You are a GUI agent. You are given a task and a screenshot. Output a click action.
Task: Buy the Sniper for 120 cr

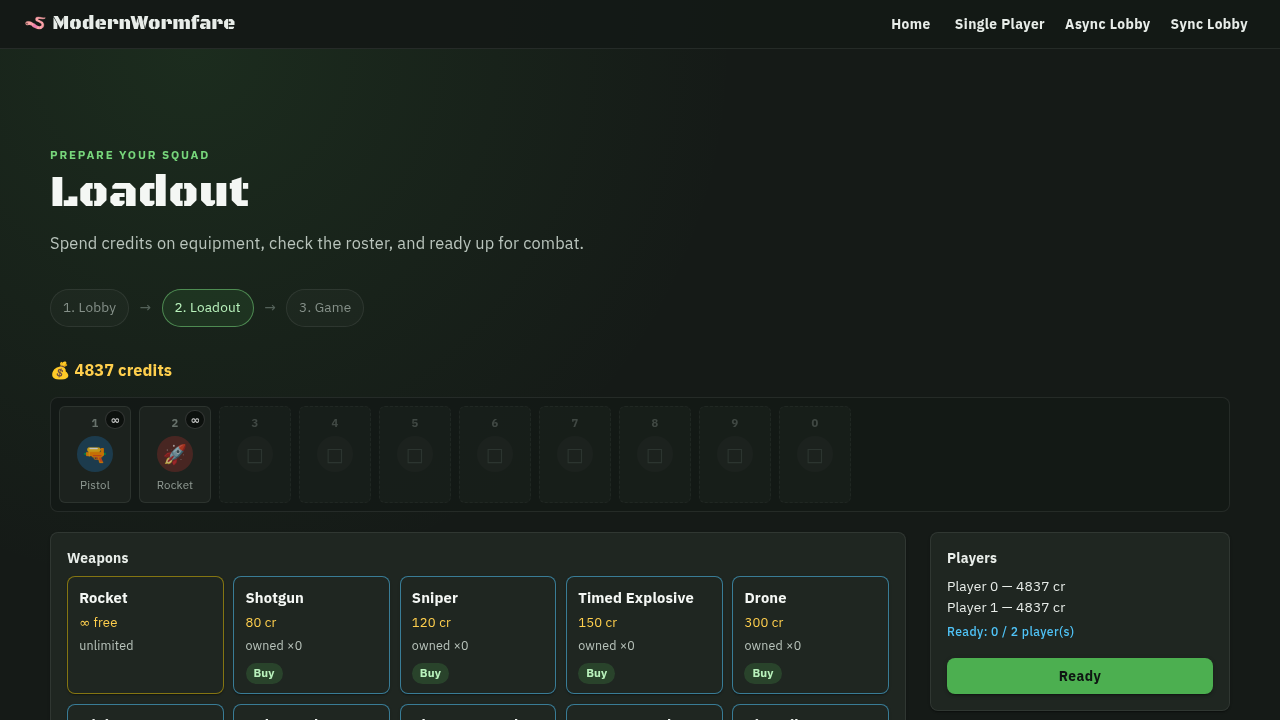(430, 674)
